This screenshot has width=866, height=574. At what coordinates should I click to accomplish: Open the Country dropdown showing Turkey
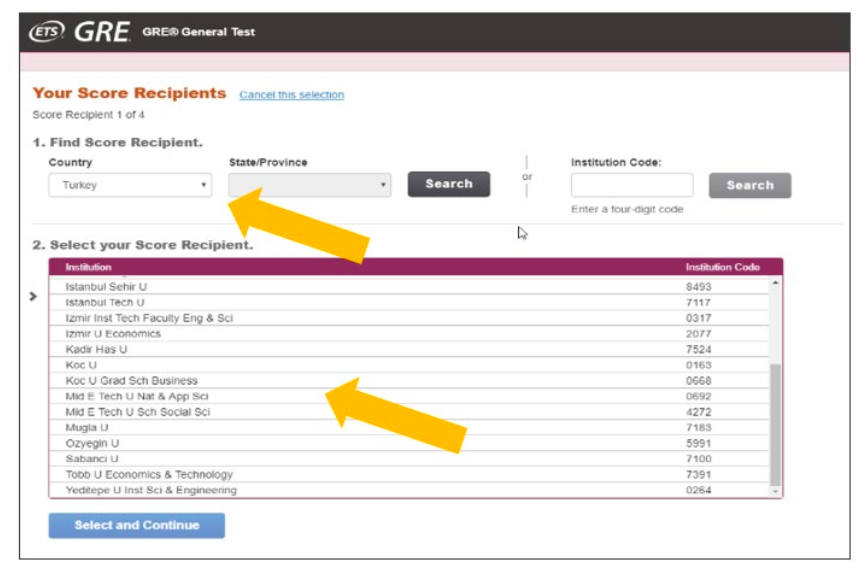[x=130, y=185]
